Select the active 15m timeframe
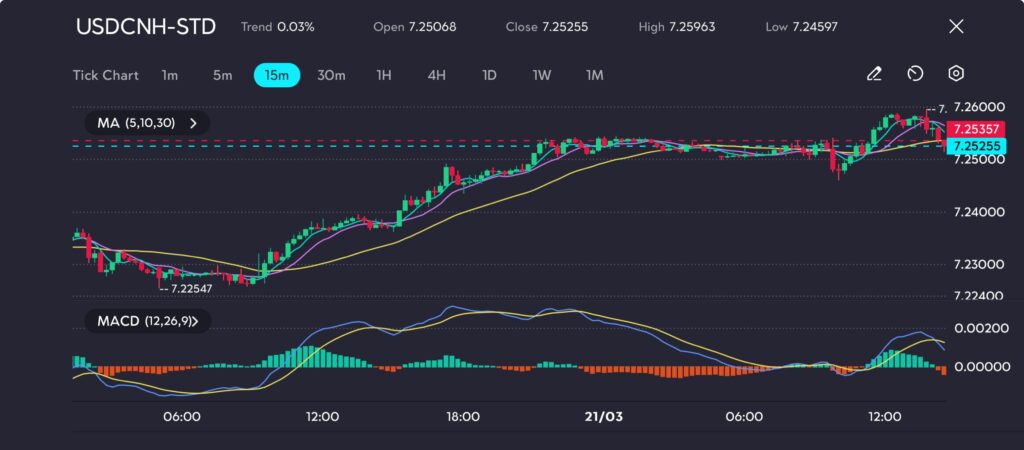This screenshot has width=1024, height=450. [x=277, y=75]
